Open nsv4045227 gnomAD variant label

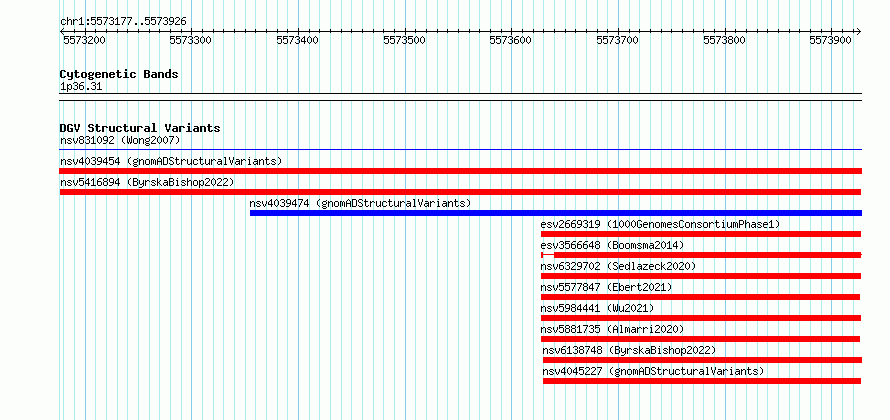point(653,371)
